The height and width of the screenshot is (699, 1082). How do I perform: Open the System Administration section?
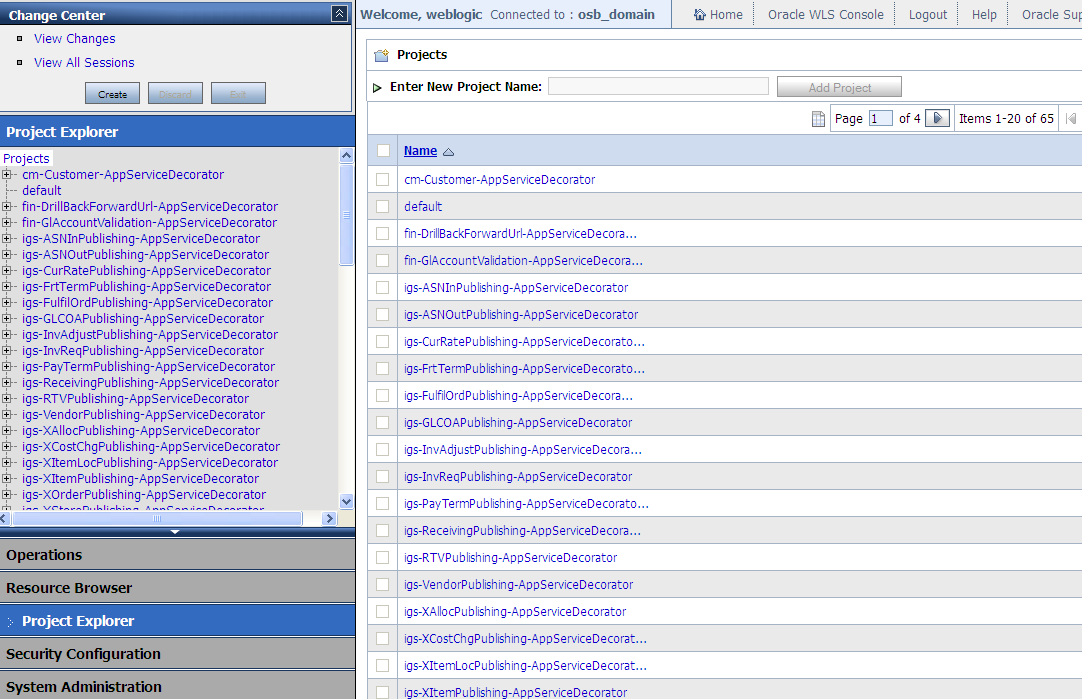pos(177,687)
